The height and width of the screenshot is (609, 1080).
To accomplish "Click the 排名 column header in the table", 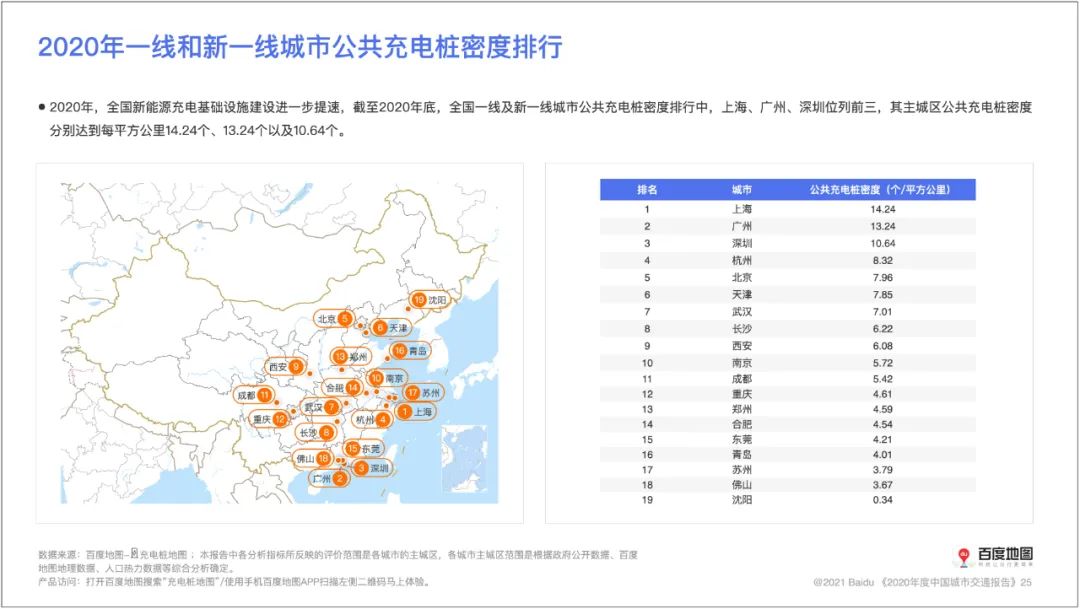I will 647,189.
